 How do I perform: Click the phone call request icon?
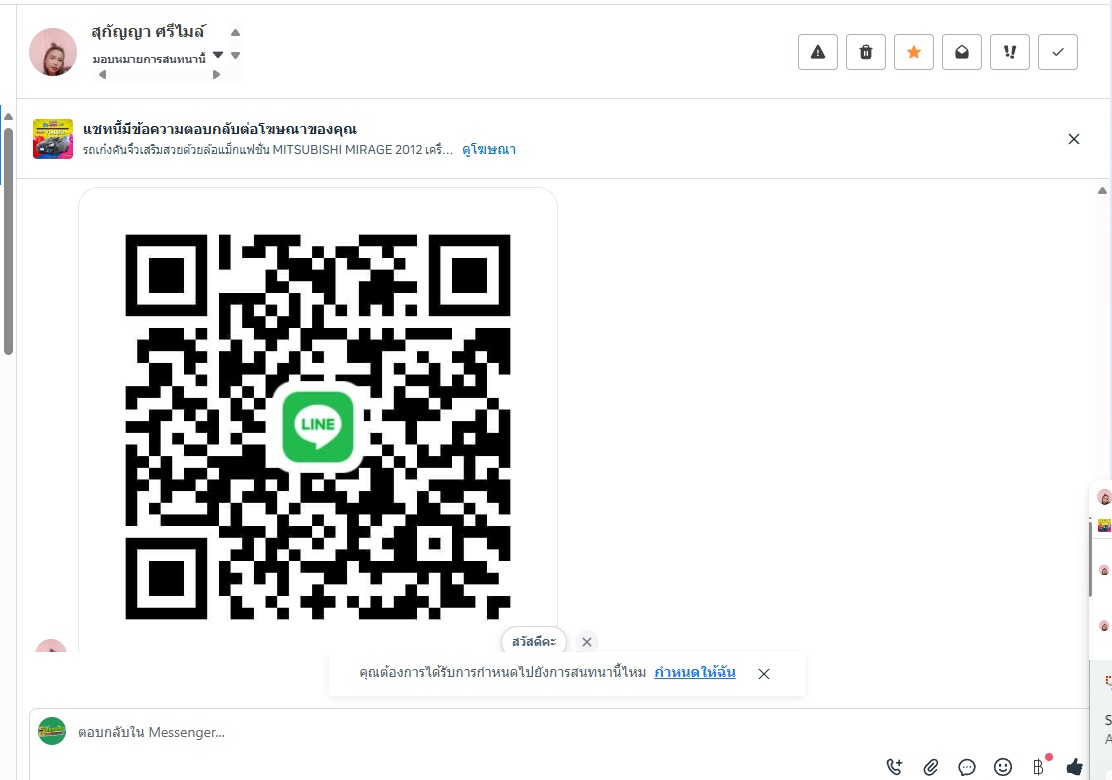[x=895, y=767]
